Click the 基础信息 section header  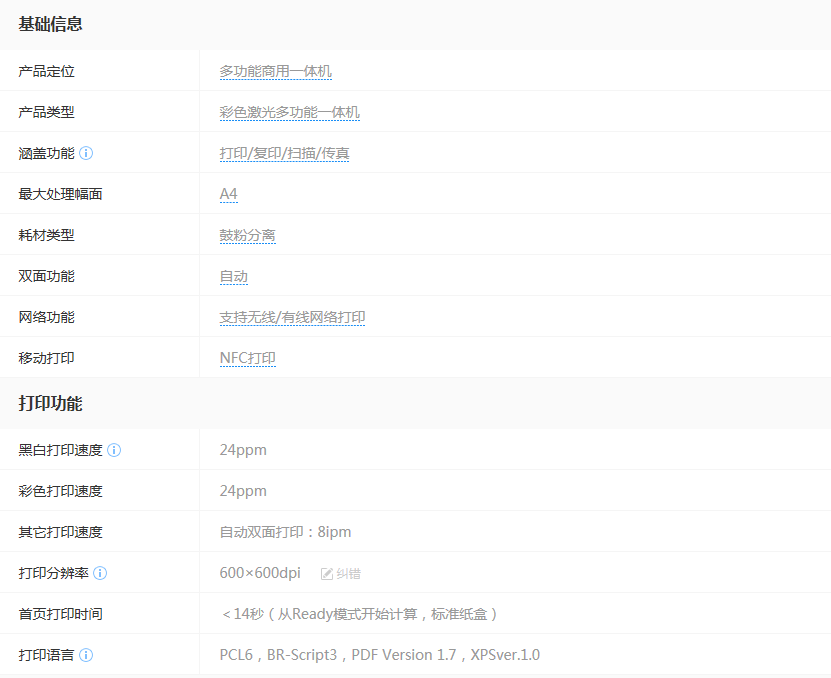point(50,24)
